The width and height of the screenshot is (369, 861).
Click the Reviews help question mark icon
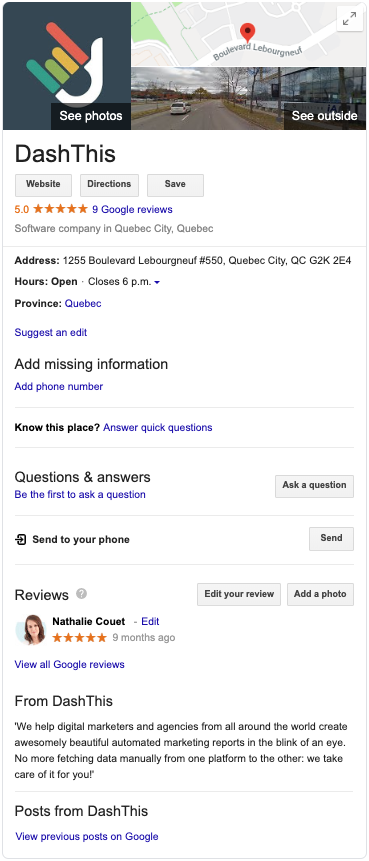pyautogui.click(x=82, y=594)
